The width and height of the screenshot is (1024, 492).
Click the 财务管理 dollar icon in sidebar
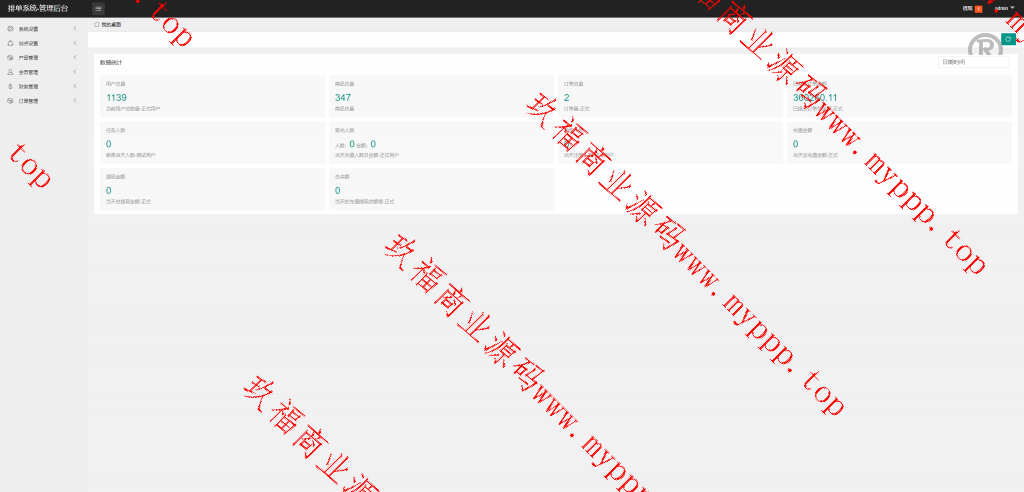[x=10, y=87]
